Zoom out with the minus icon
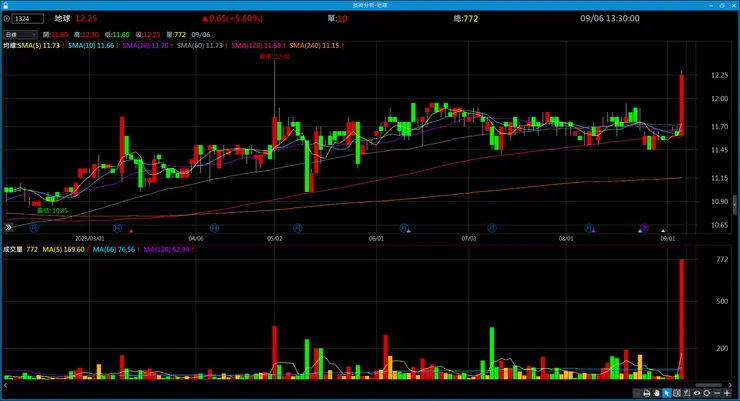740x401 pixels. [717, 393]
